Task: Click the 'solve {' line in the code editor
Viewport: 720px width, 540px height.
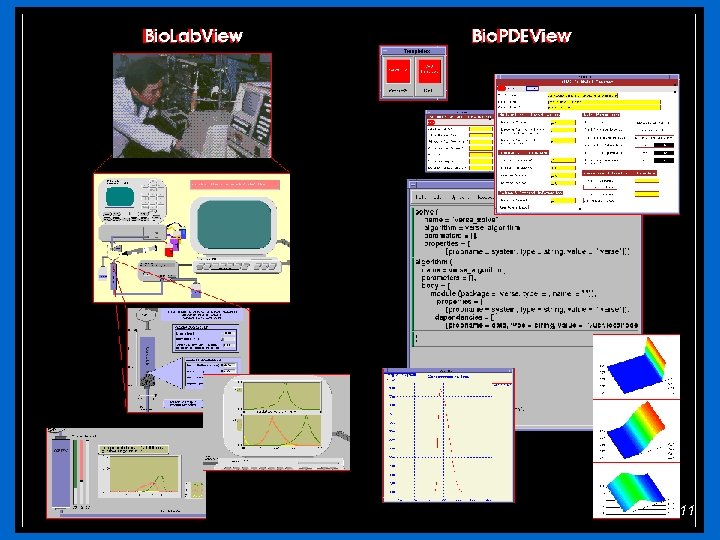Action: click(427, 212)
